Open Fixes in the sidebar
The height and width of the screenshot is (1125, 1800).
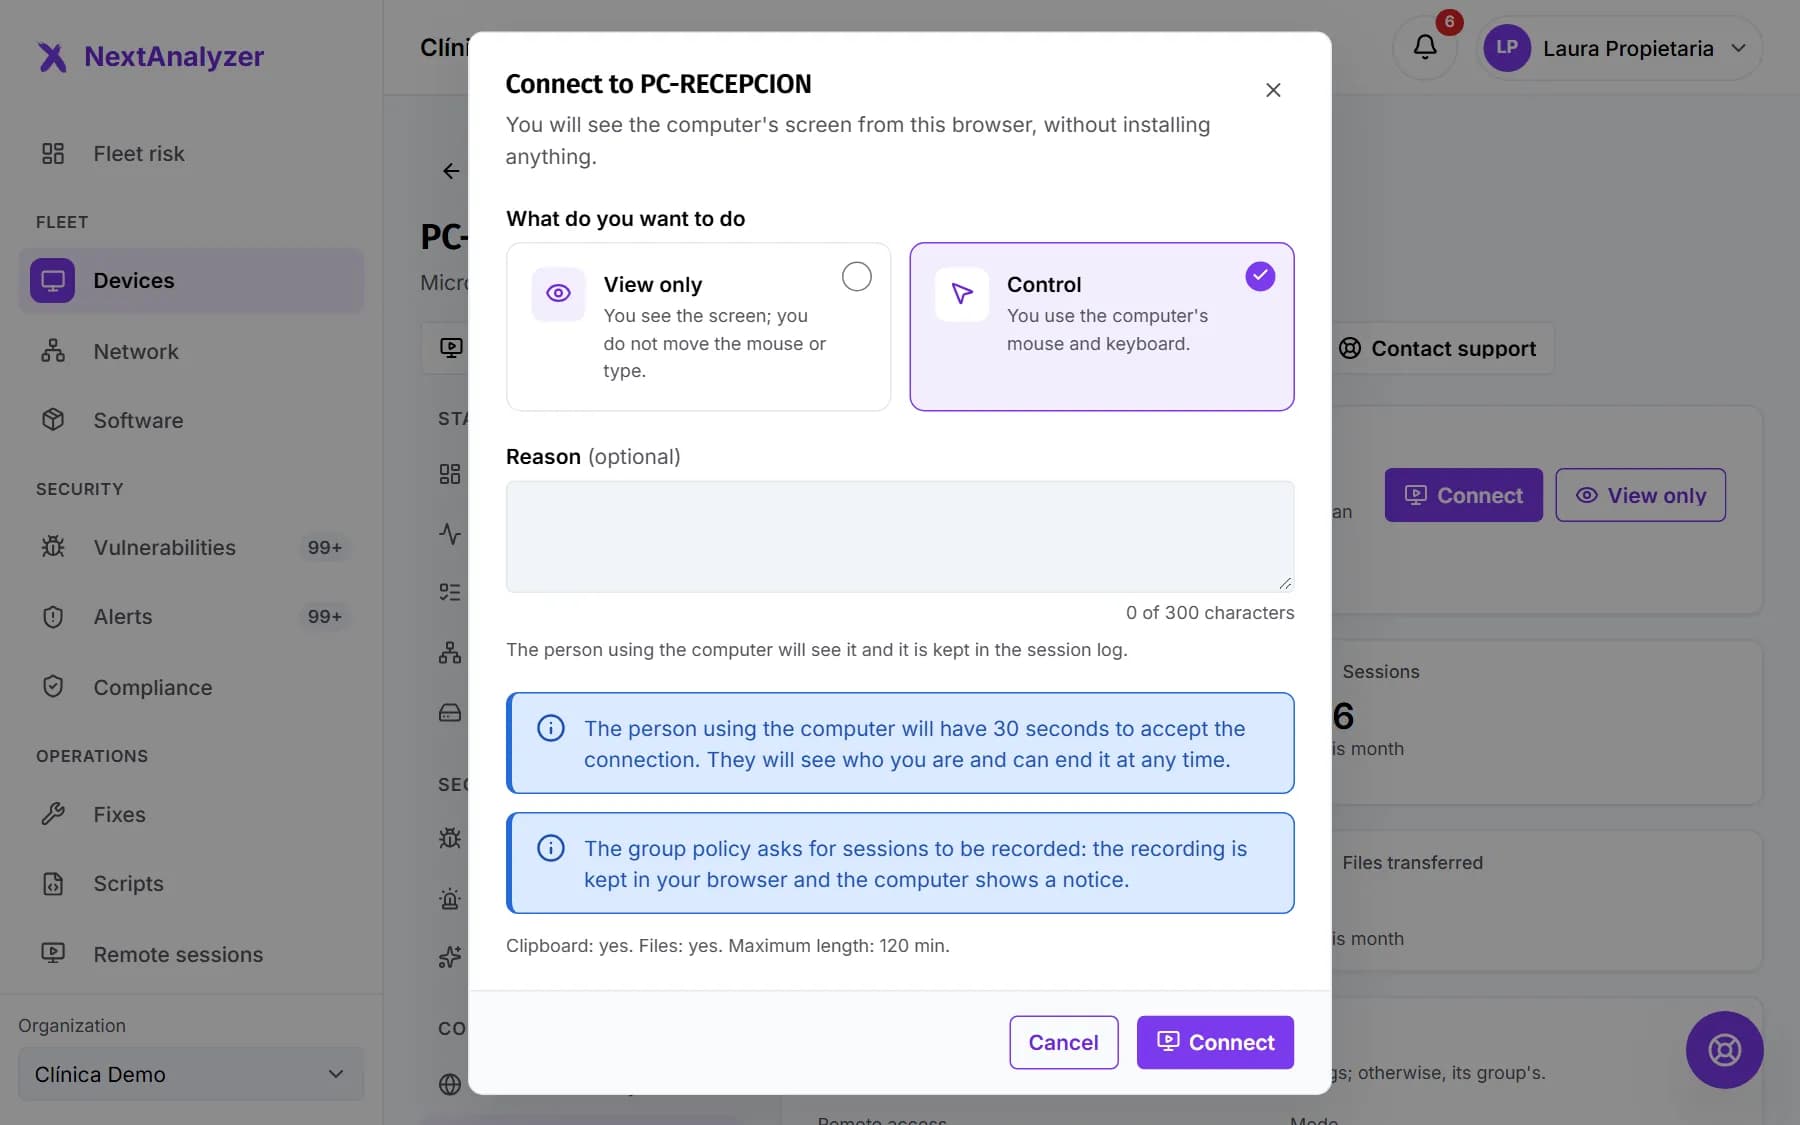(191, 815)
